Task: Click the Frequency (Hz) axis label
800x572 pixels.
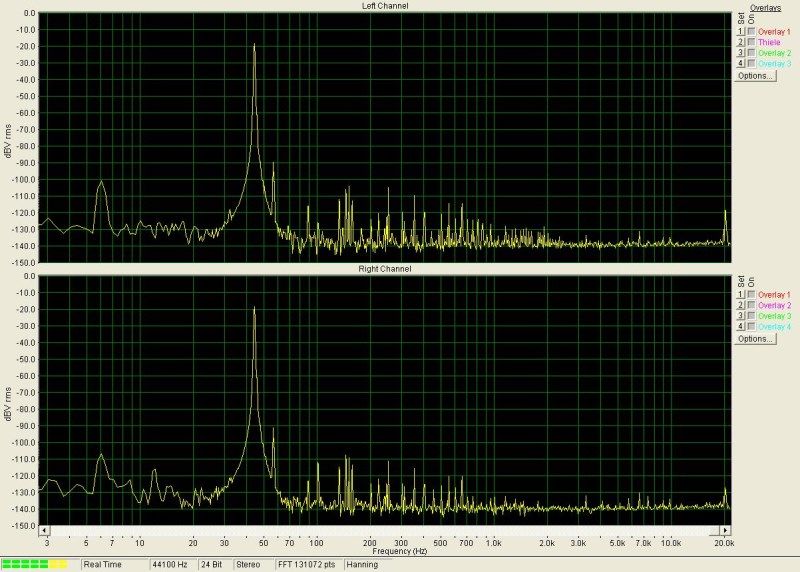Action: [x=399, y=551]
